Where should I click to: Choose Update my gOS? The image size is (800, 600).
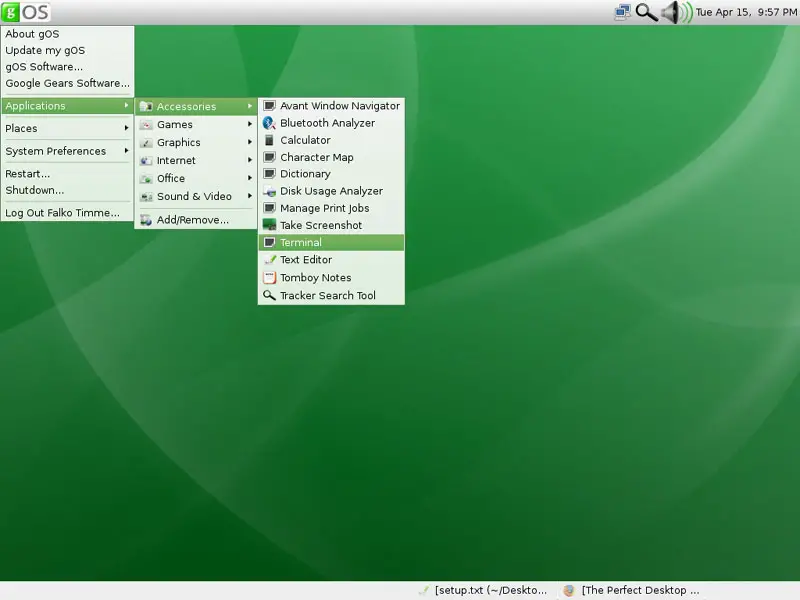67,51
